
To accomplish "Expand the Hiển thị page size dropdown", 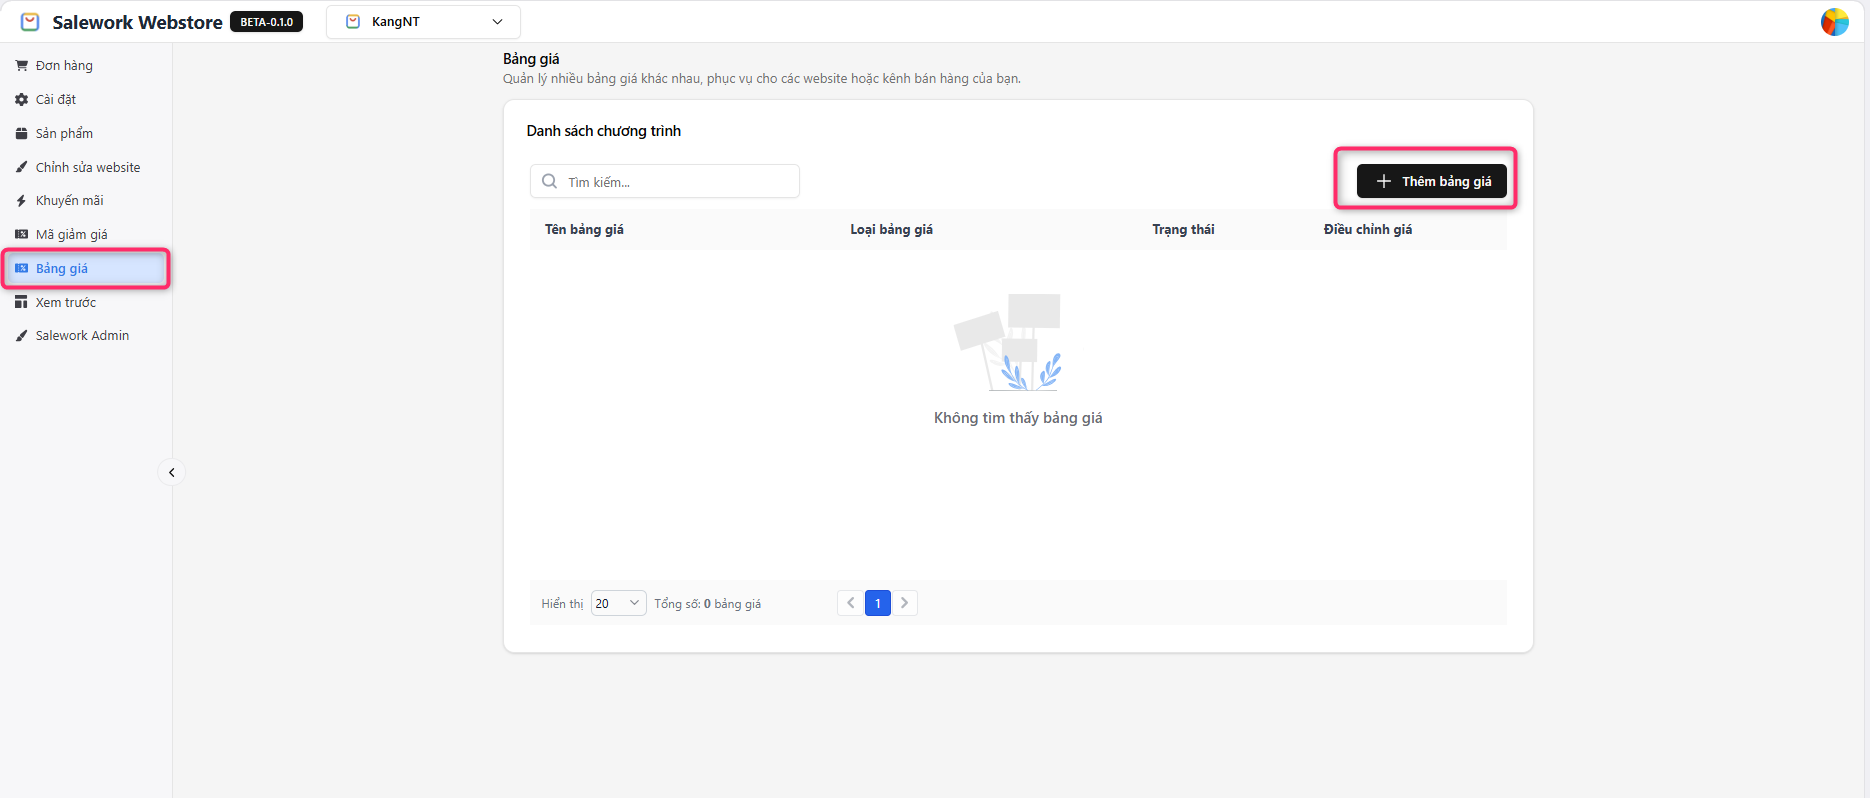I will [x=618, y=603].
